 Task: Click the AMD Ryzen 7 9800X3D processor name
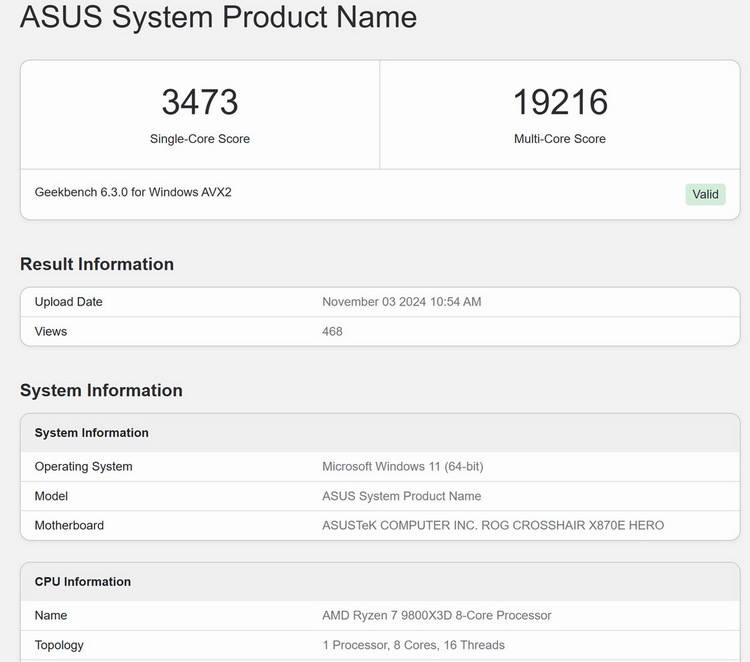tap(436, 616)
